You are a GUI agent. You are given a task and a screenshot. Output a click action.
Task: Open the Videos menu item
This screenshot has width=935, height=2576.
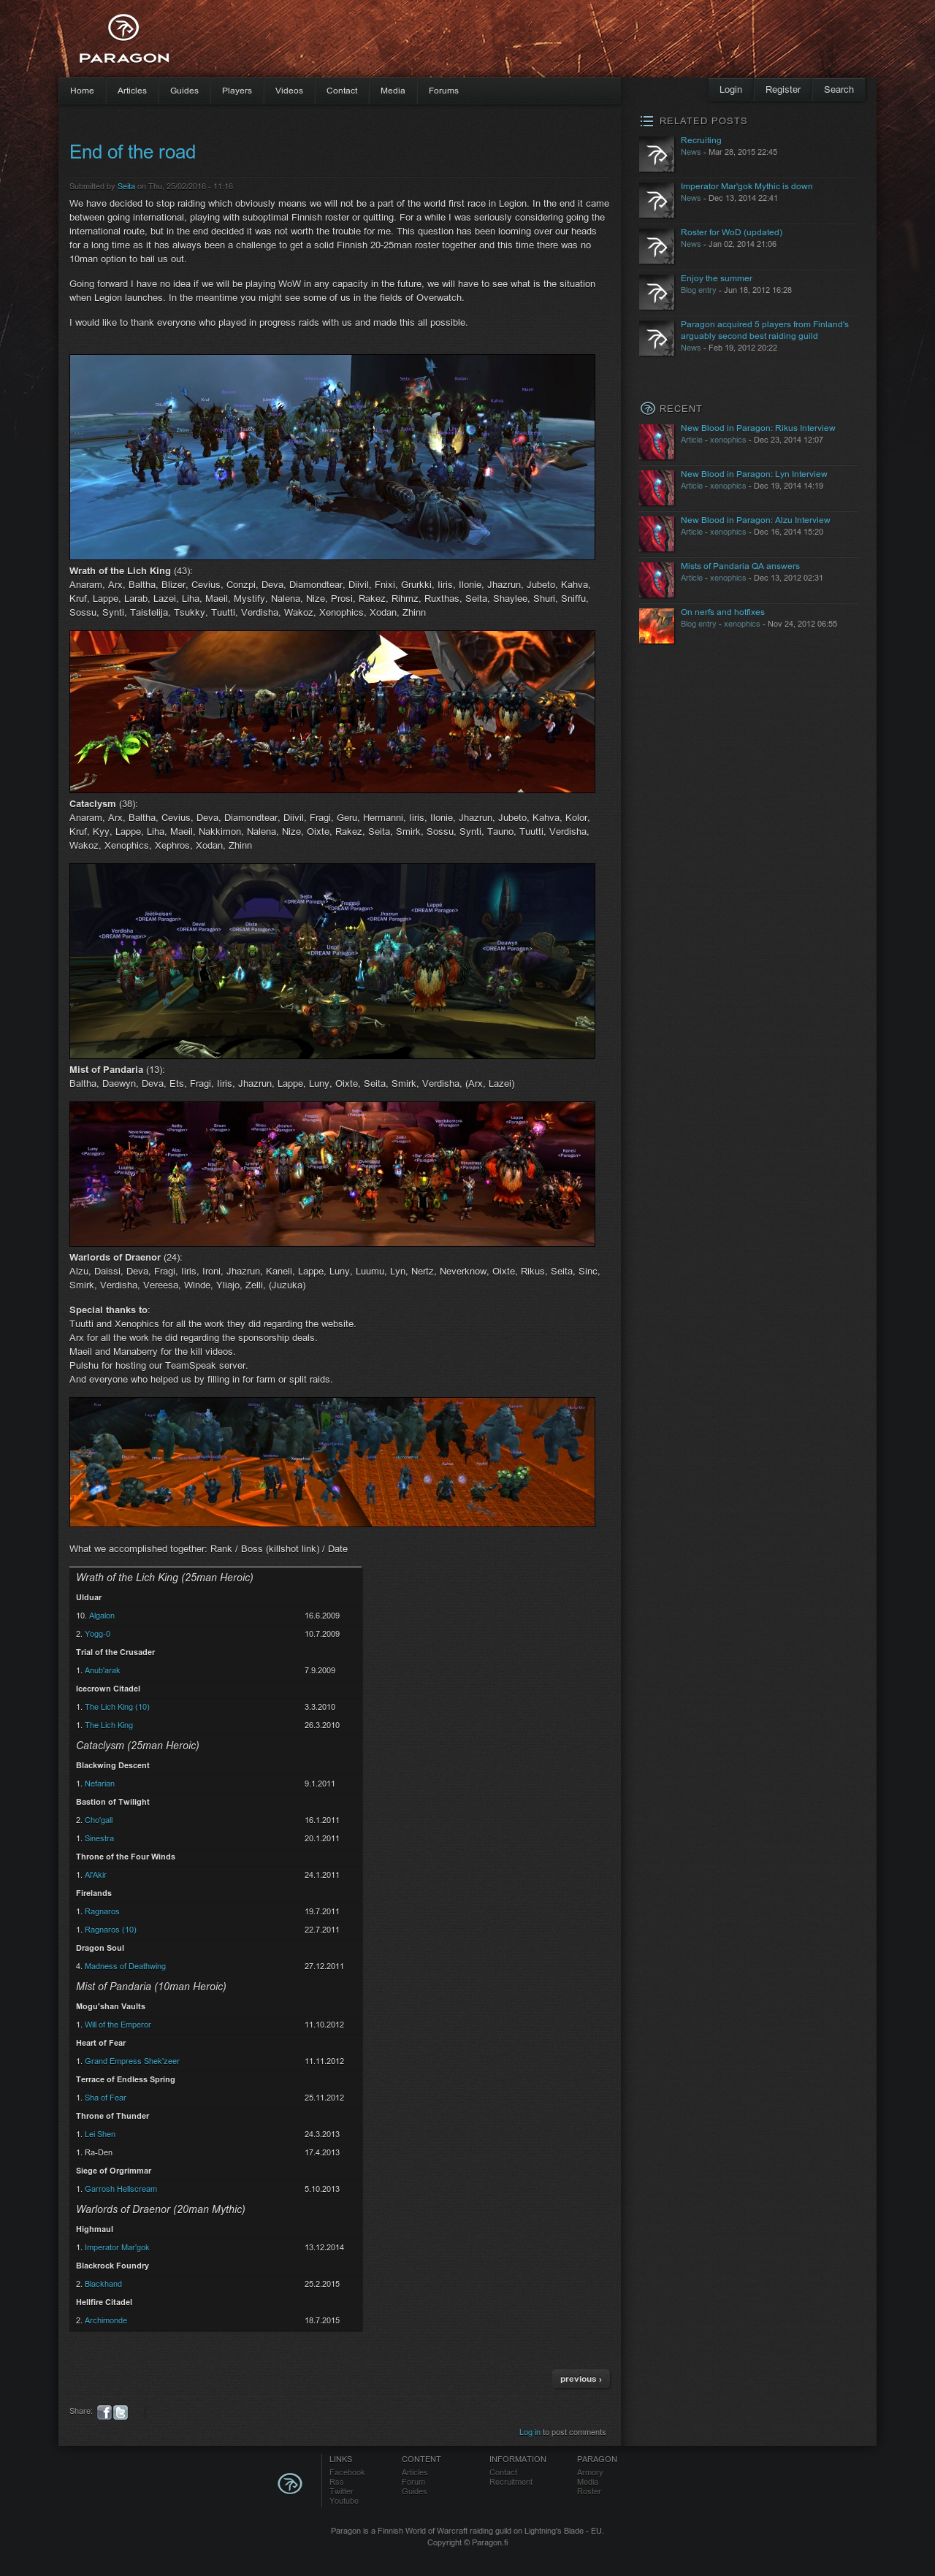[x=289, y=91]
